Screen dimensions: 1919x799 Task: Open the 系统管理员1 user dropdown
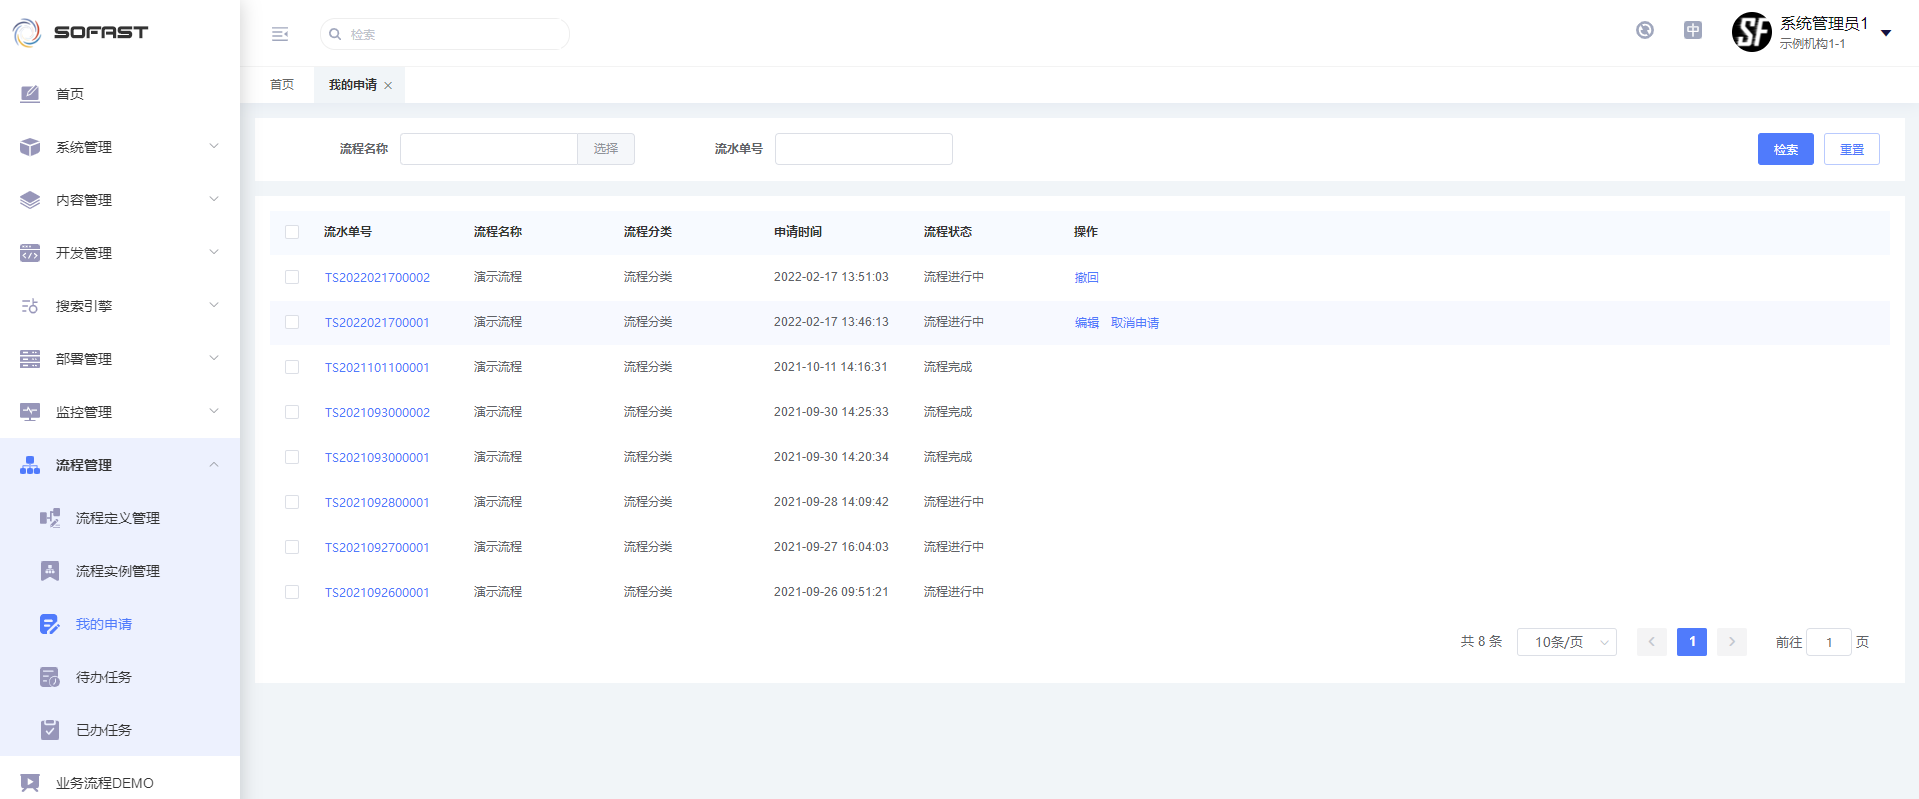1885,33
